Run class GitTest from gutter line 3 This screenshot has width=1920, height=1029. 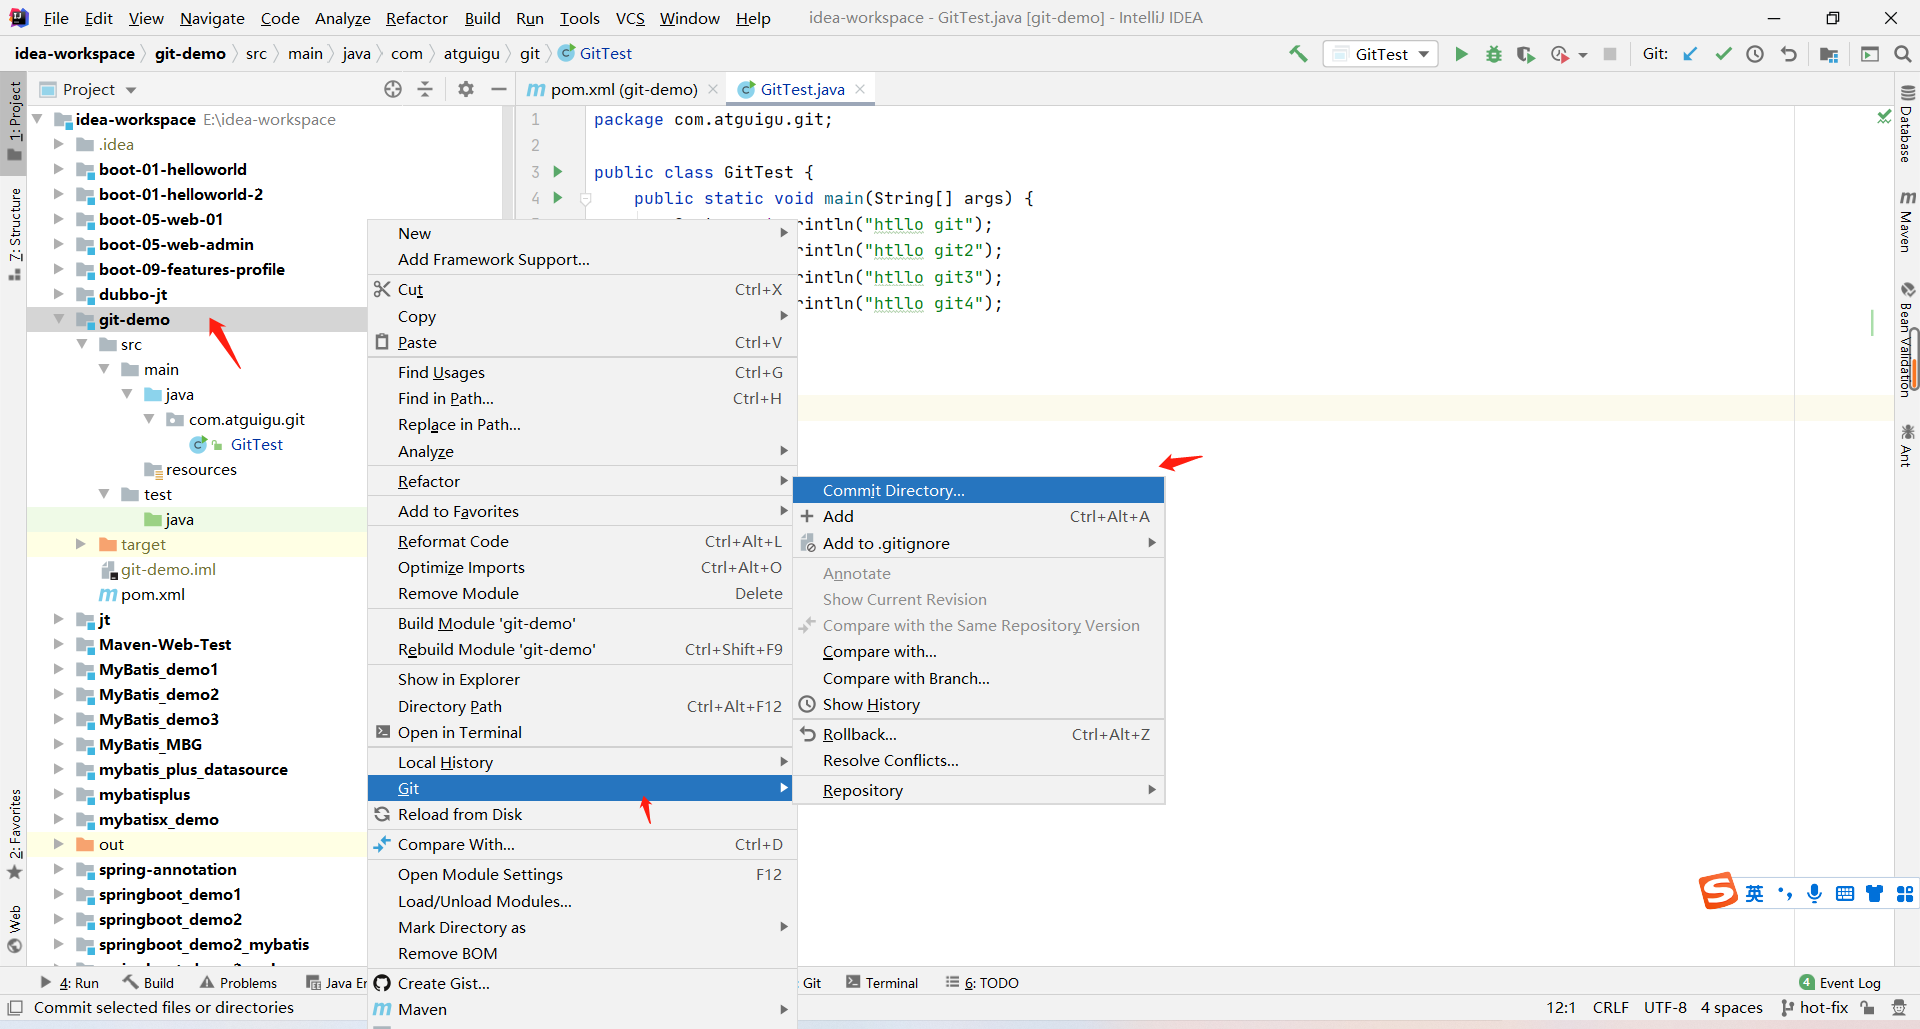[x=558, y=172]
